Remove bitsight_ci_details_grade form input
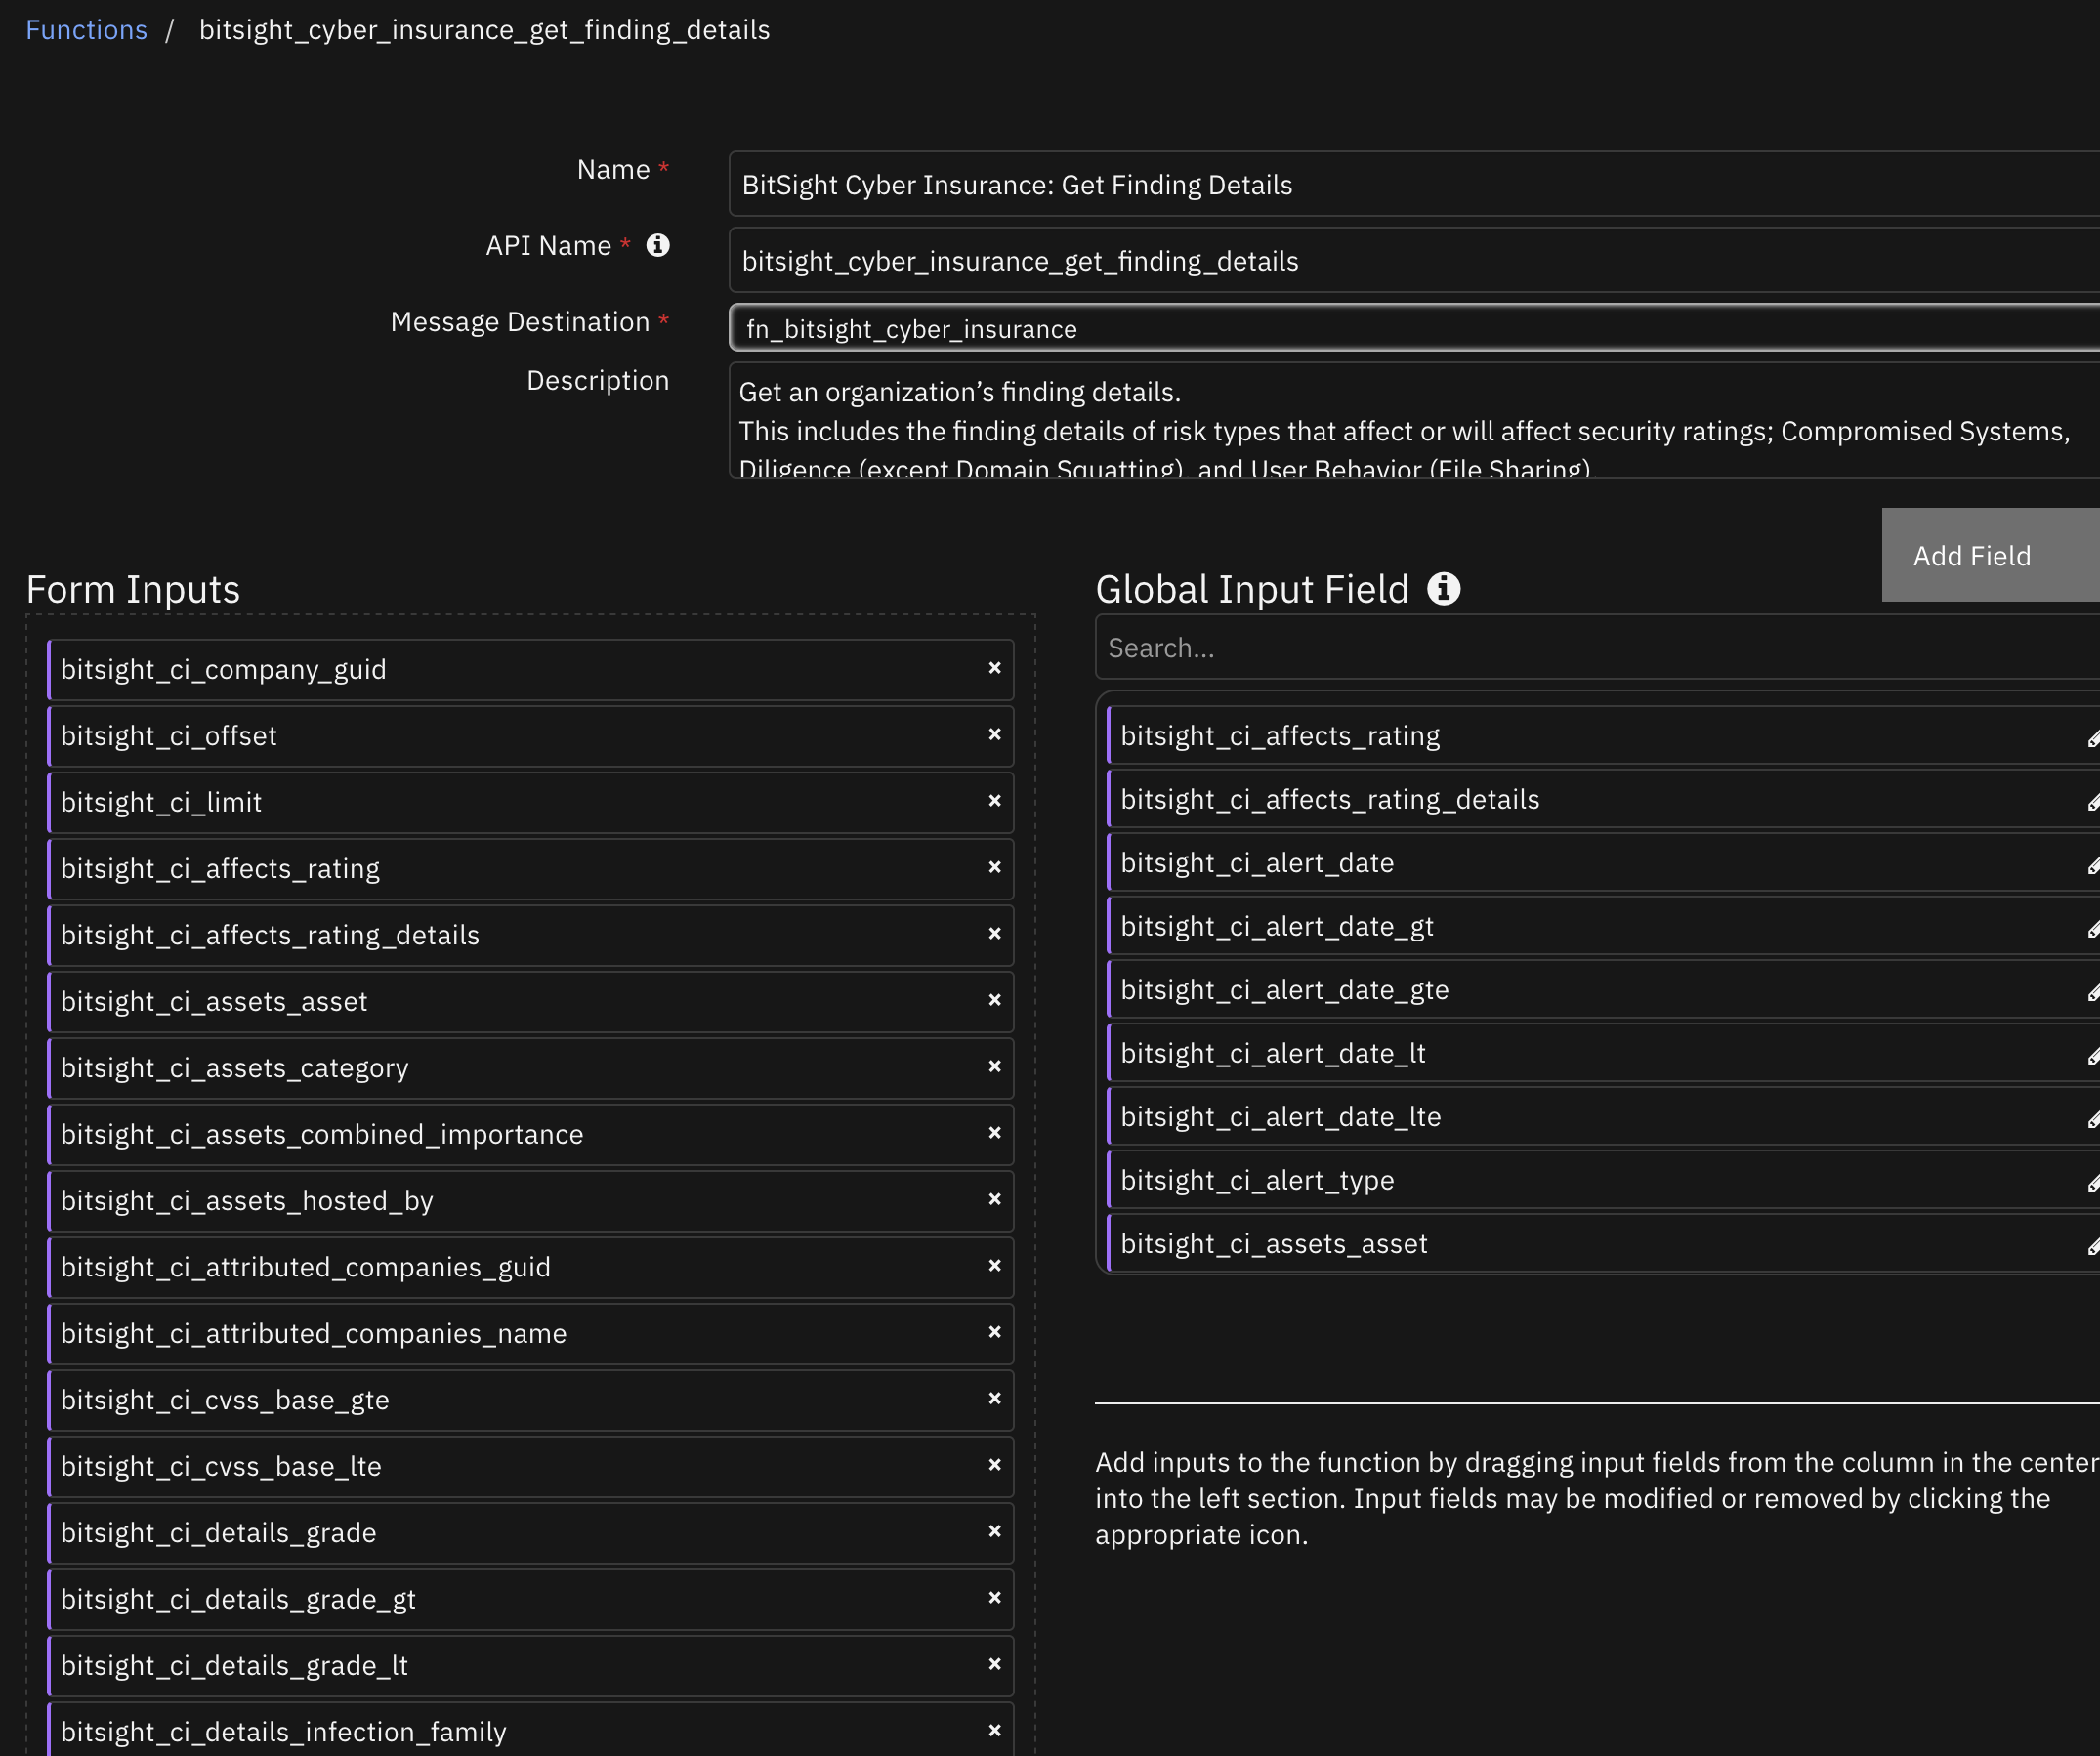 coord(994,1531)
